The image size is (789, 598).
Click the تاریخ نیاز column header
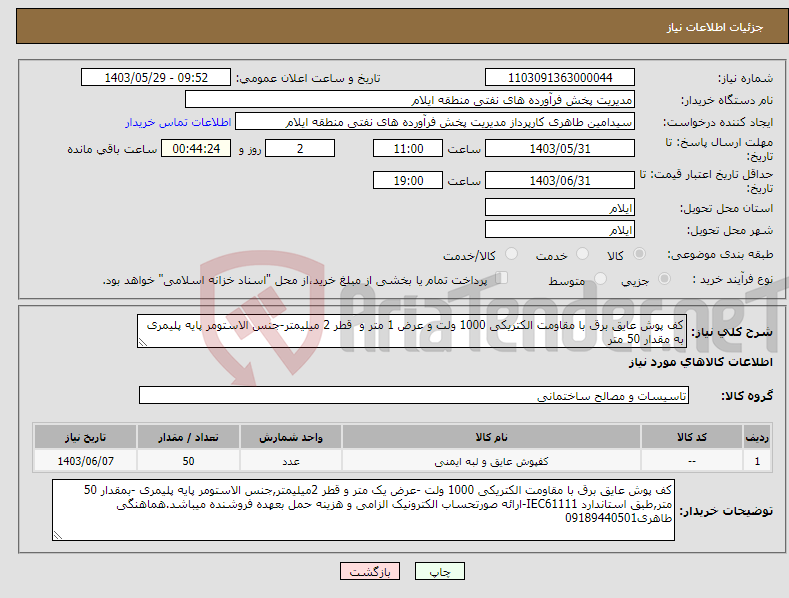(x=86, y=437)
